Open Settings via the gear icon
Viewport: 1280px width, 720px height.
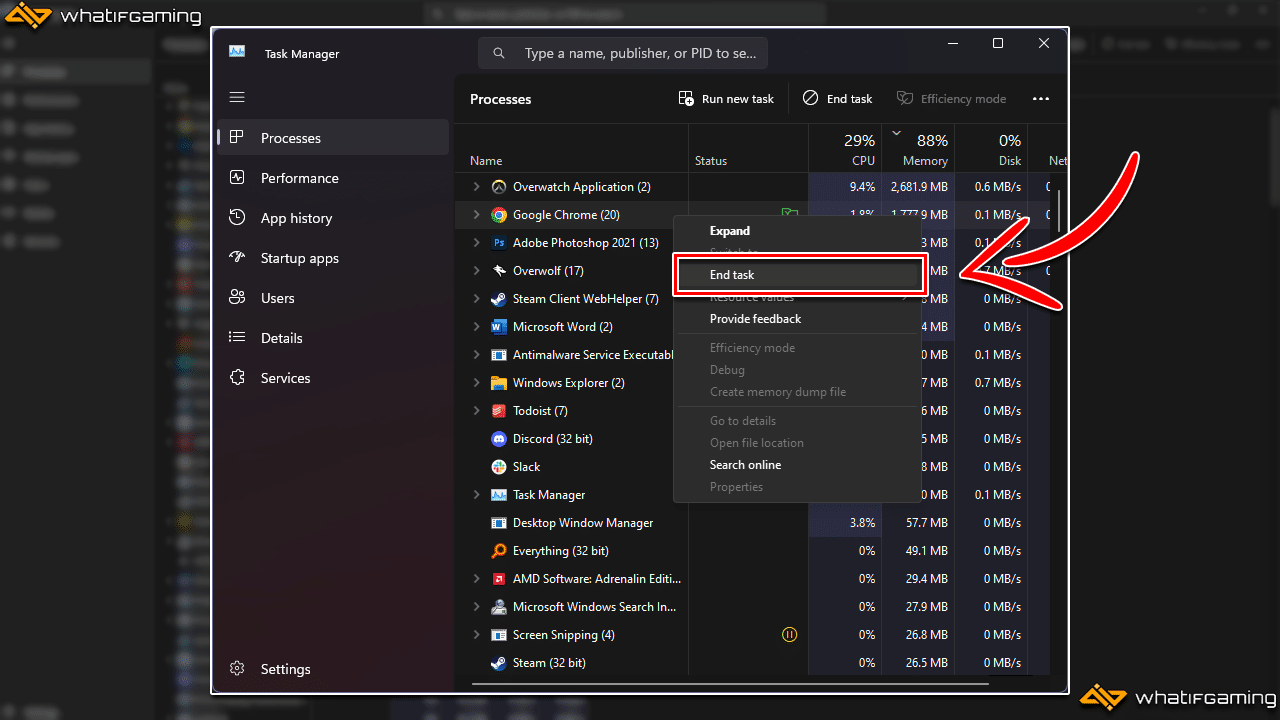pos(237,669)
